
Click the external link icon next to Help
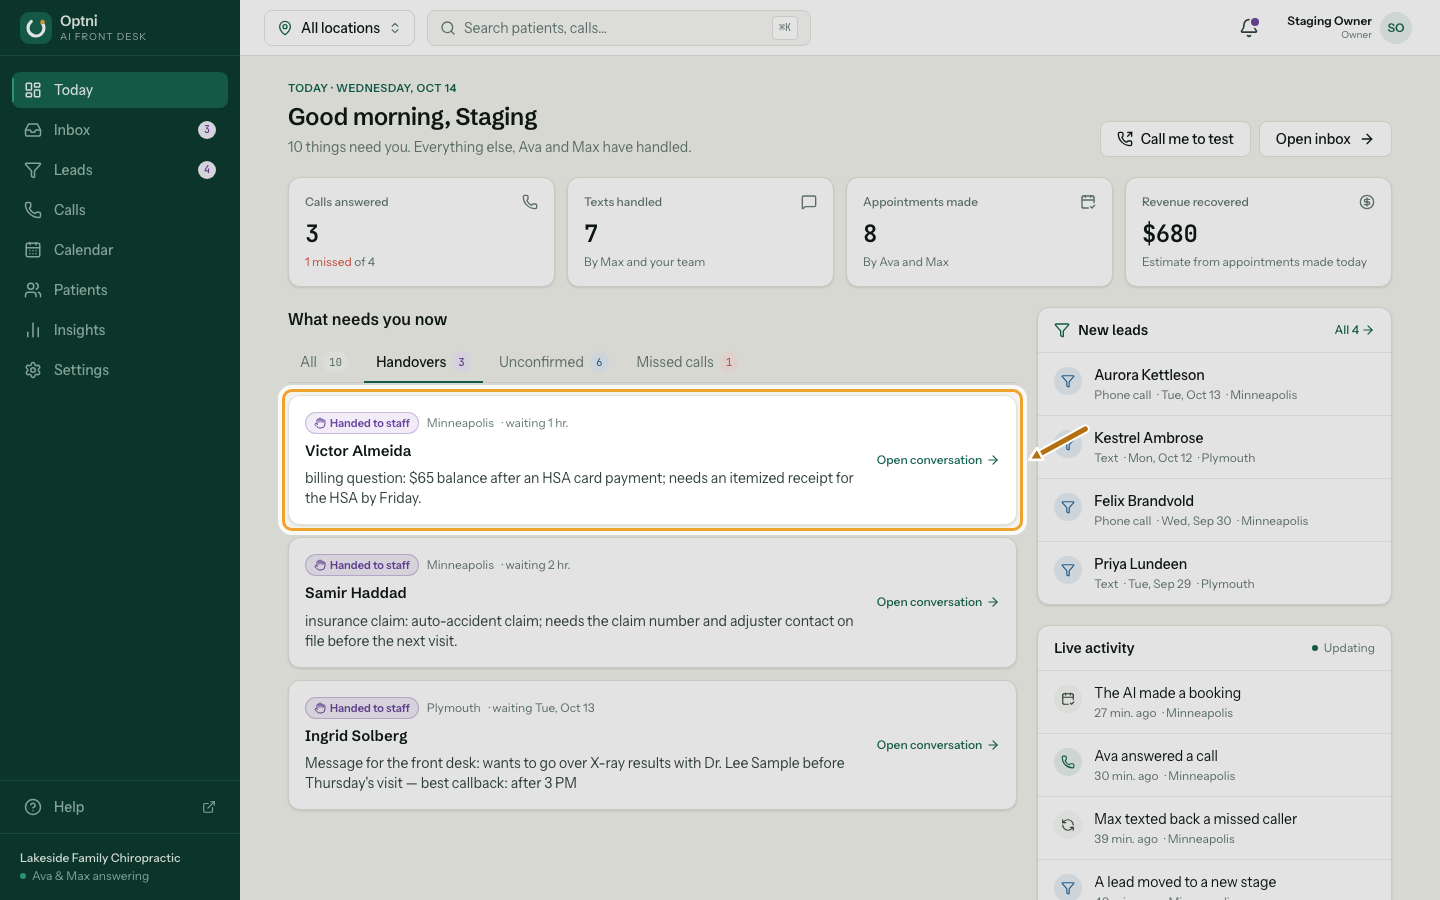click(209, 807)
